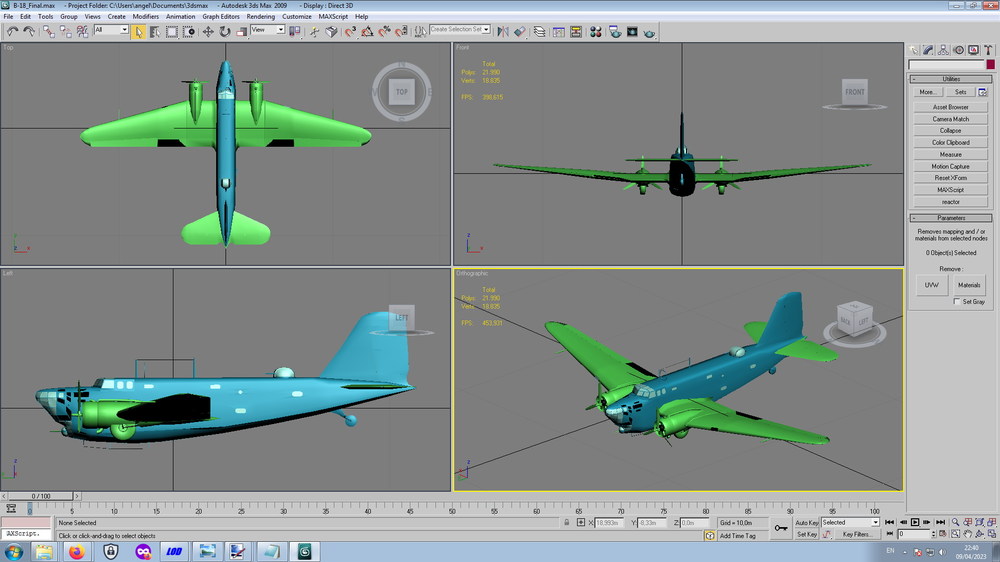Click the red object color swatch
This screenshot has height=562, width=1000.
click(990, 64)
